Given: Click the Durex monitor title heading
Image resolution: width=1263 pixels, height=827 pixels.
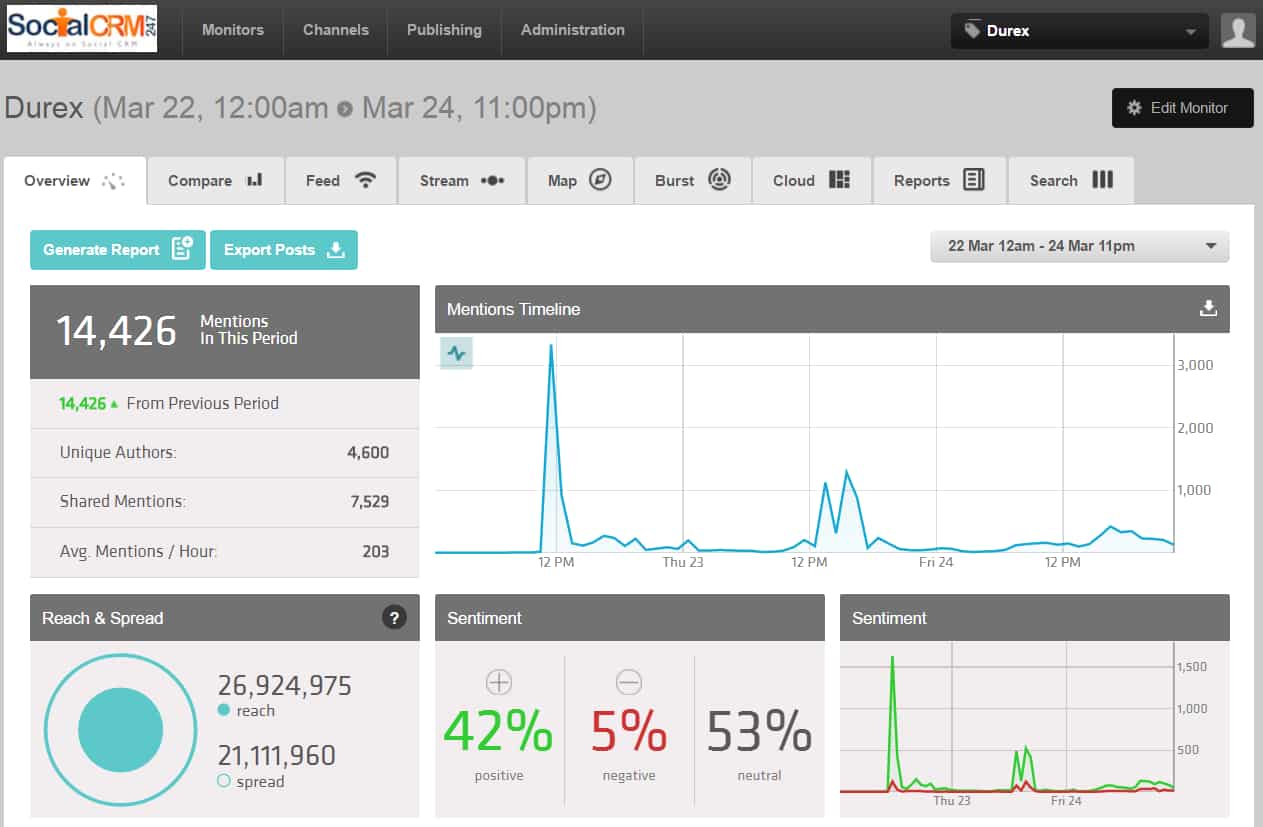Looking at the screenshot, I should [x=44, y=108].
